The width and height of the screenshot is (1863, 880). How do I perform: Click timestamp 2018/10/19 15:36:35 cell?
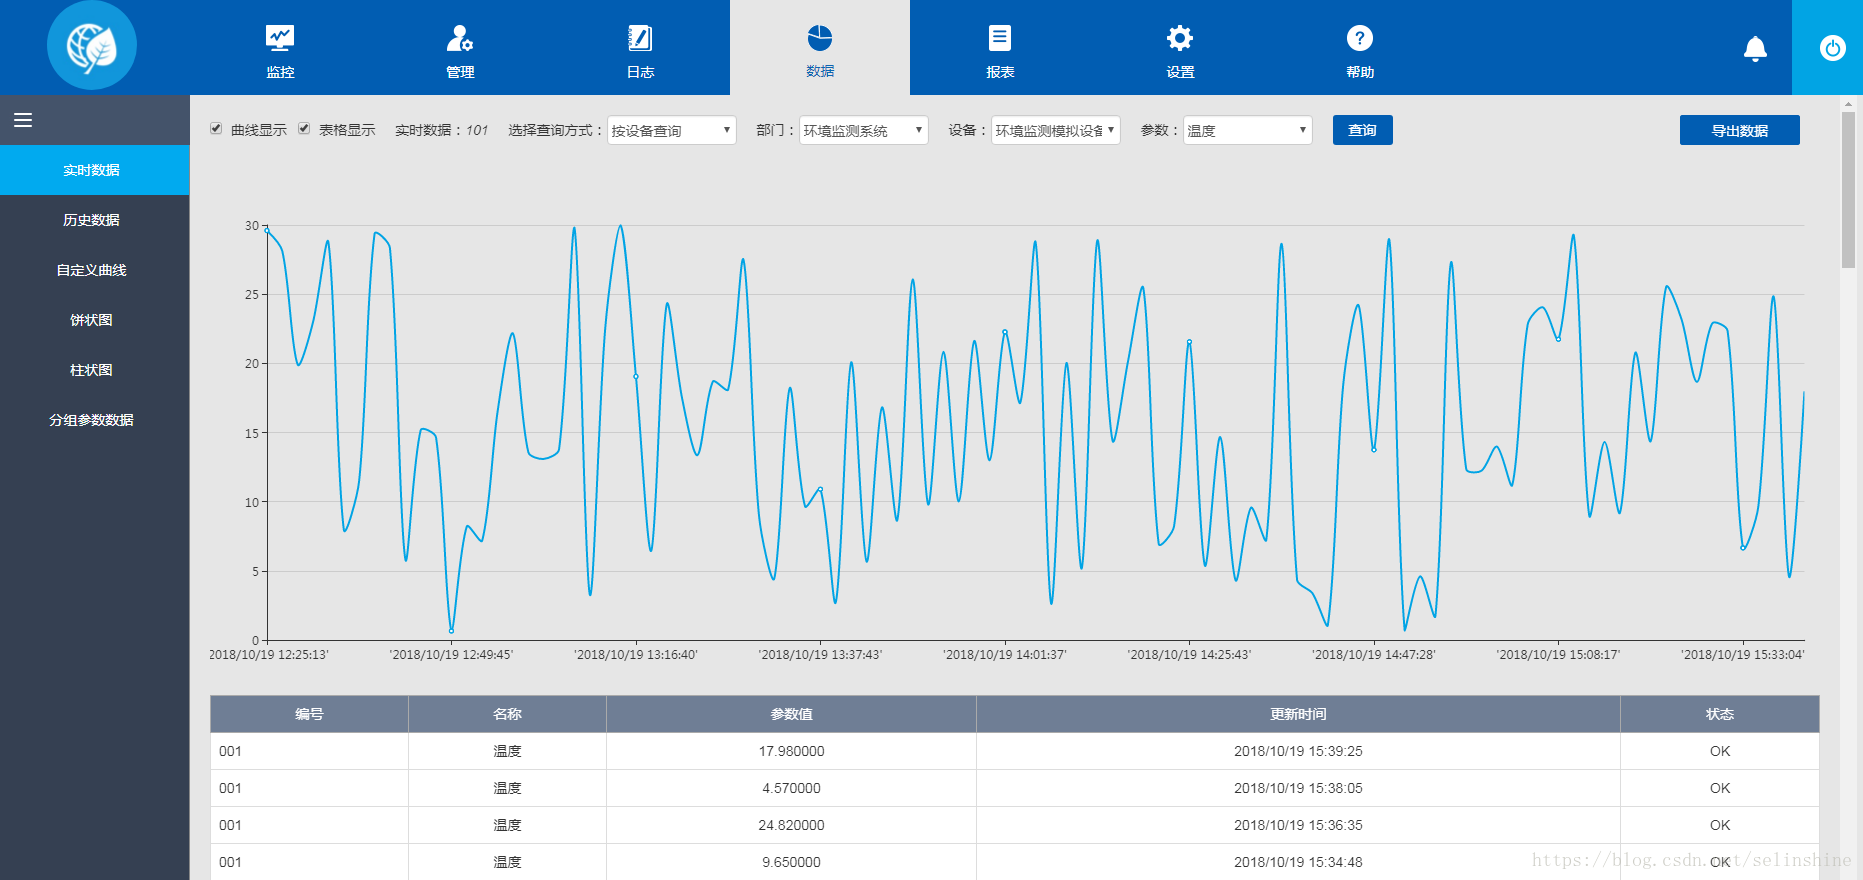point(1298,825)
